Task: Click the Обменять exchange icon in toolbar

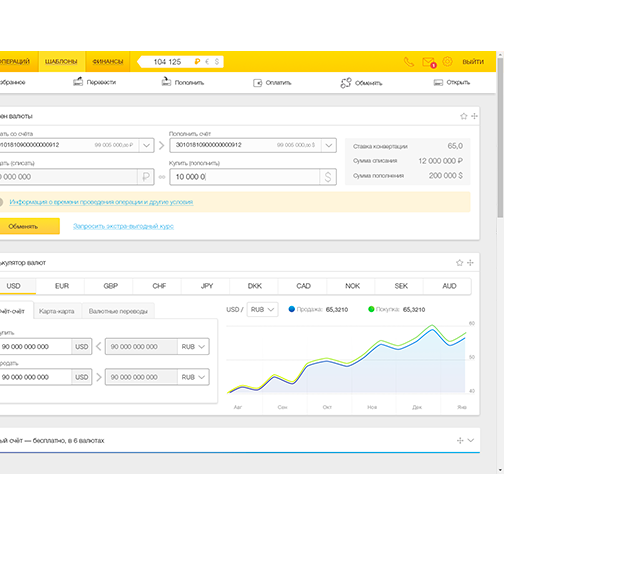Action: pos(346,82)
